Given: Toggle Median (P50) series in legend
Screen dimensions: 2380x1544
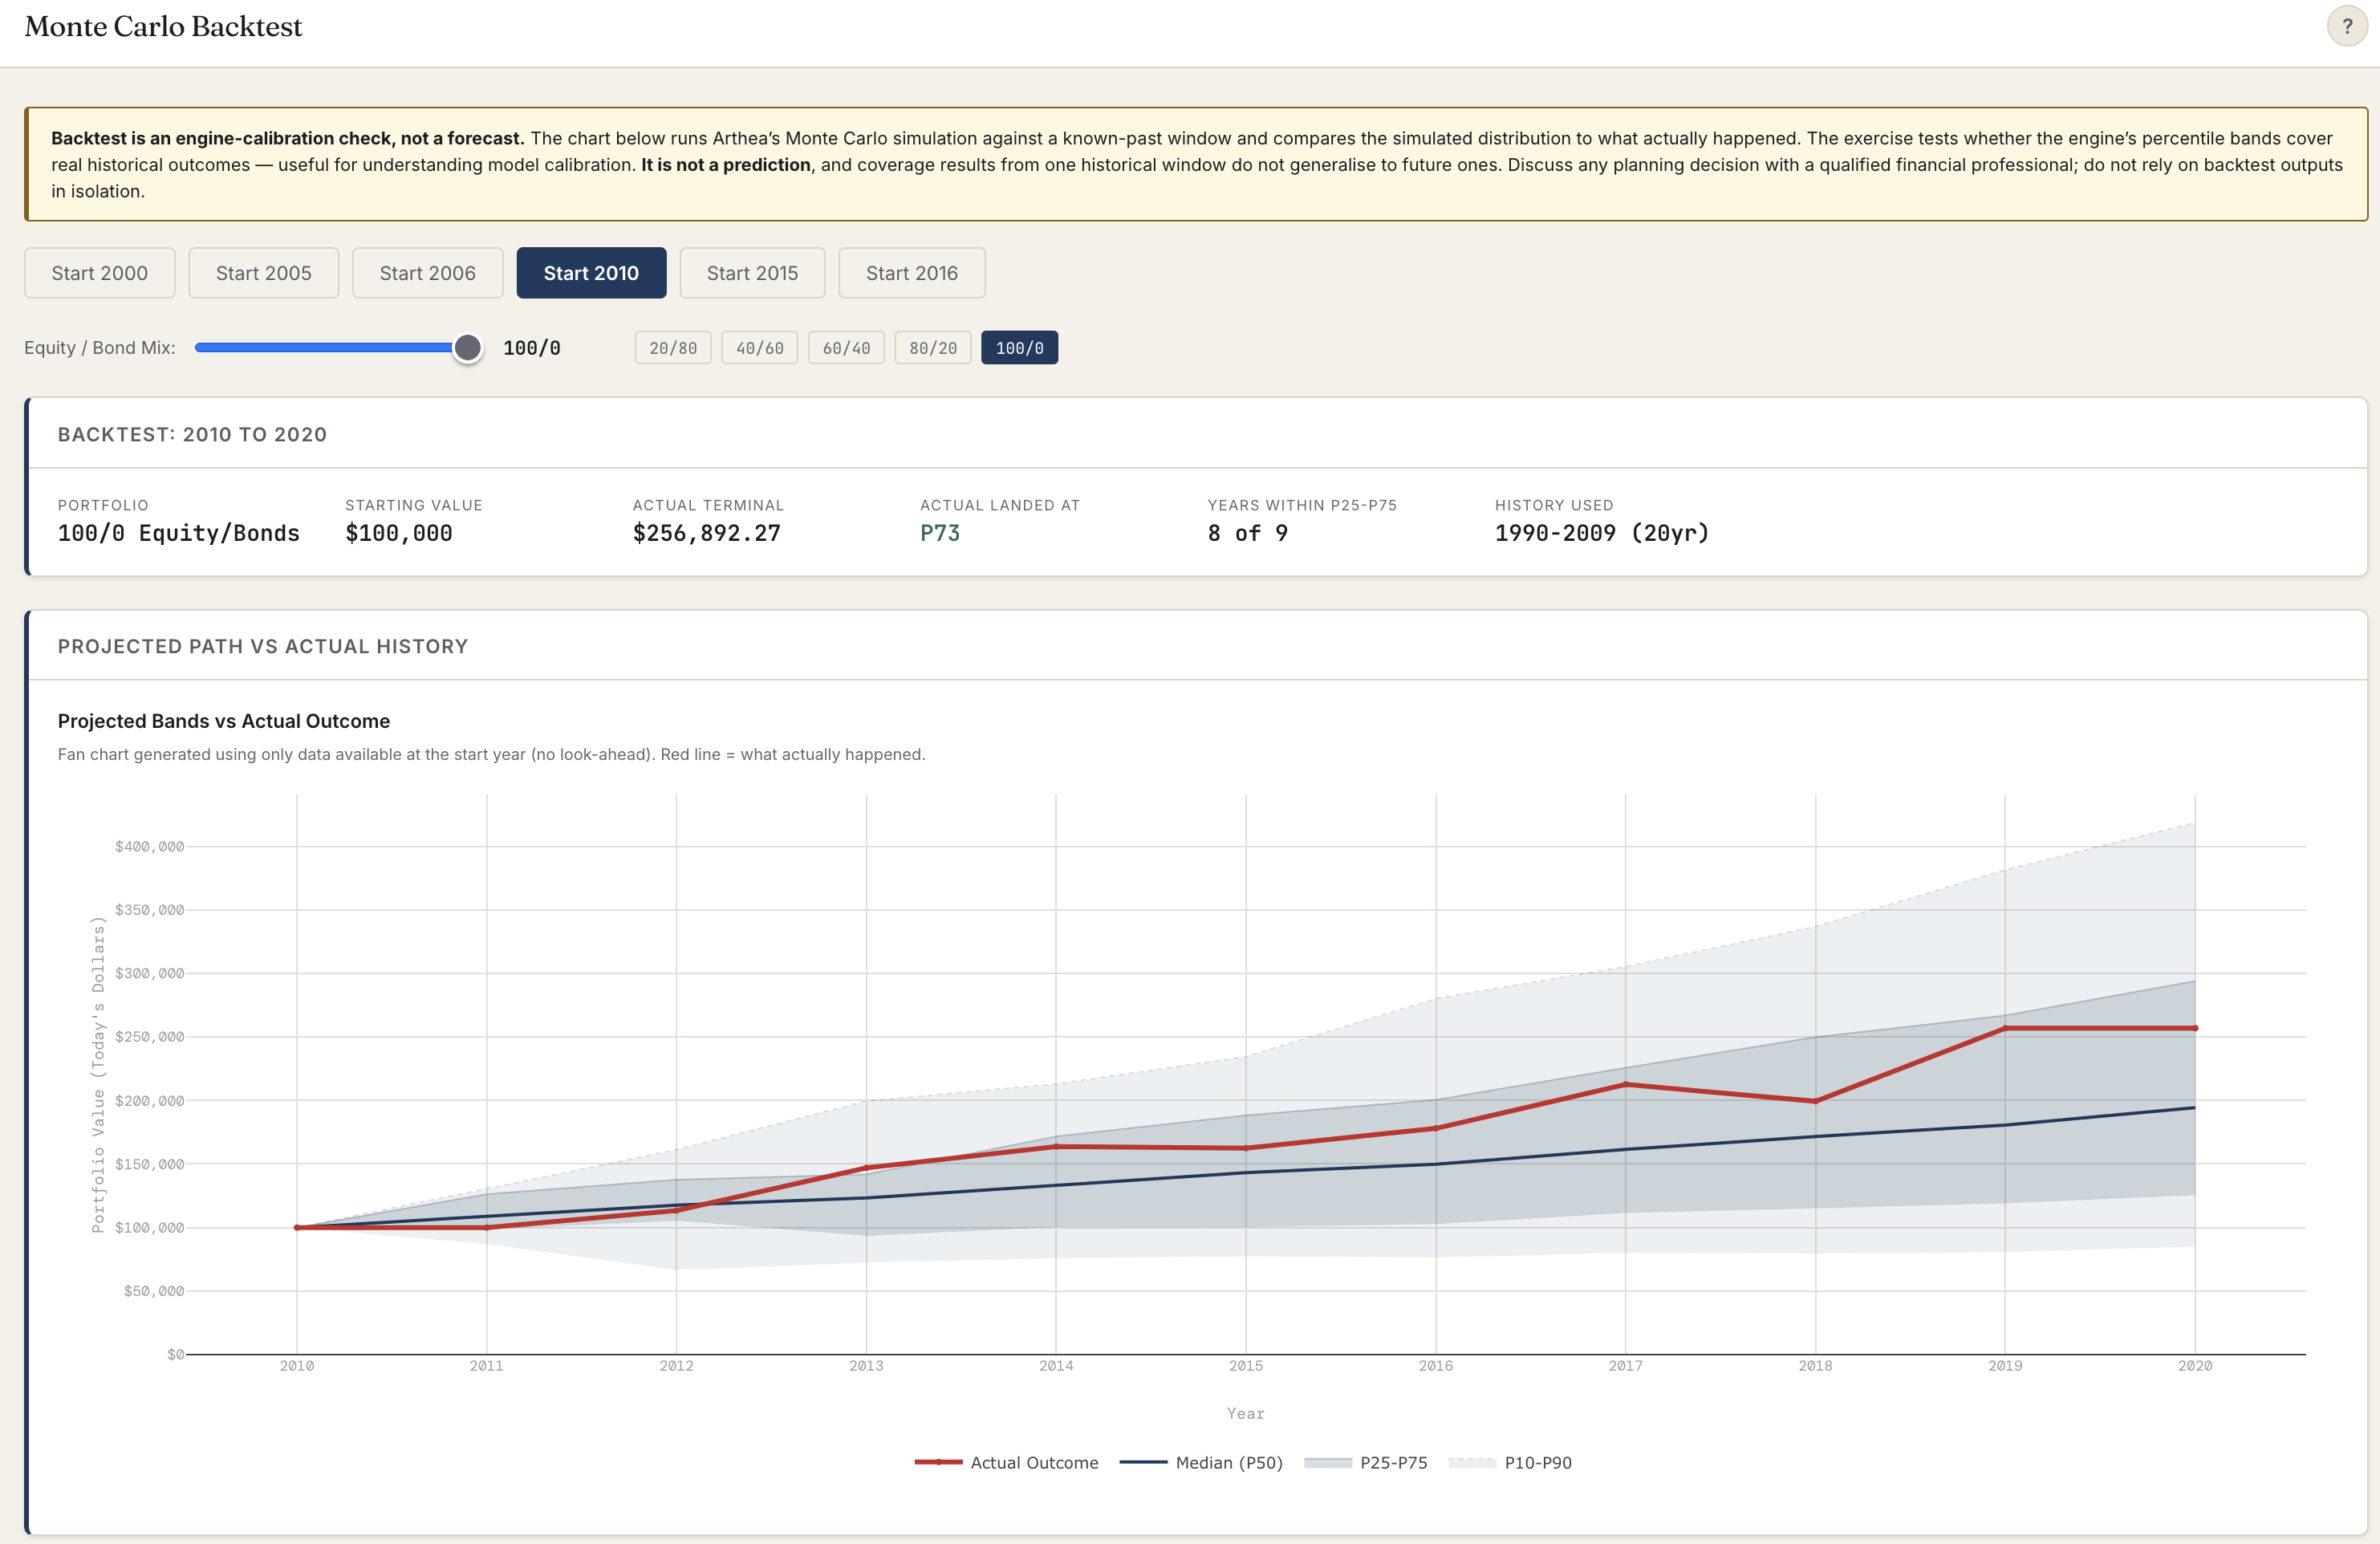Looking at the screenshot, I should pos(1201,1462).
